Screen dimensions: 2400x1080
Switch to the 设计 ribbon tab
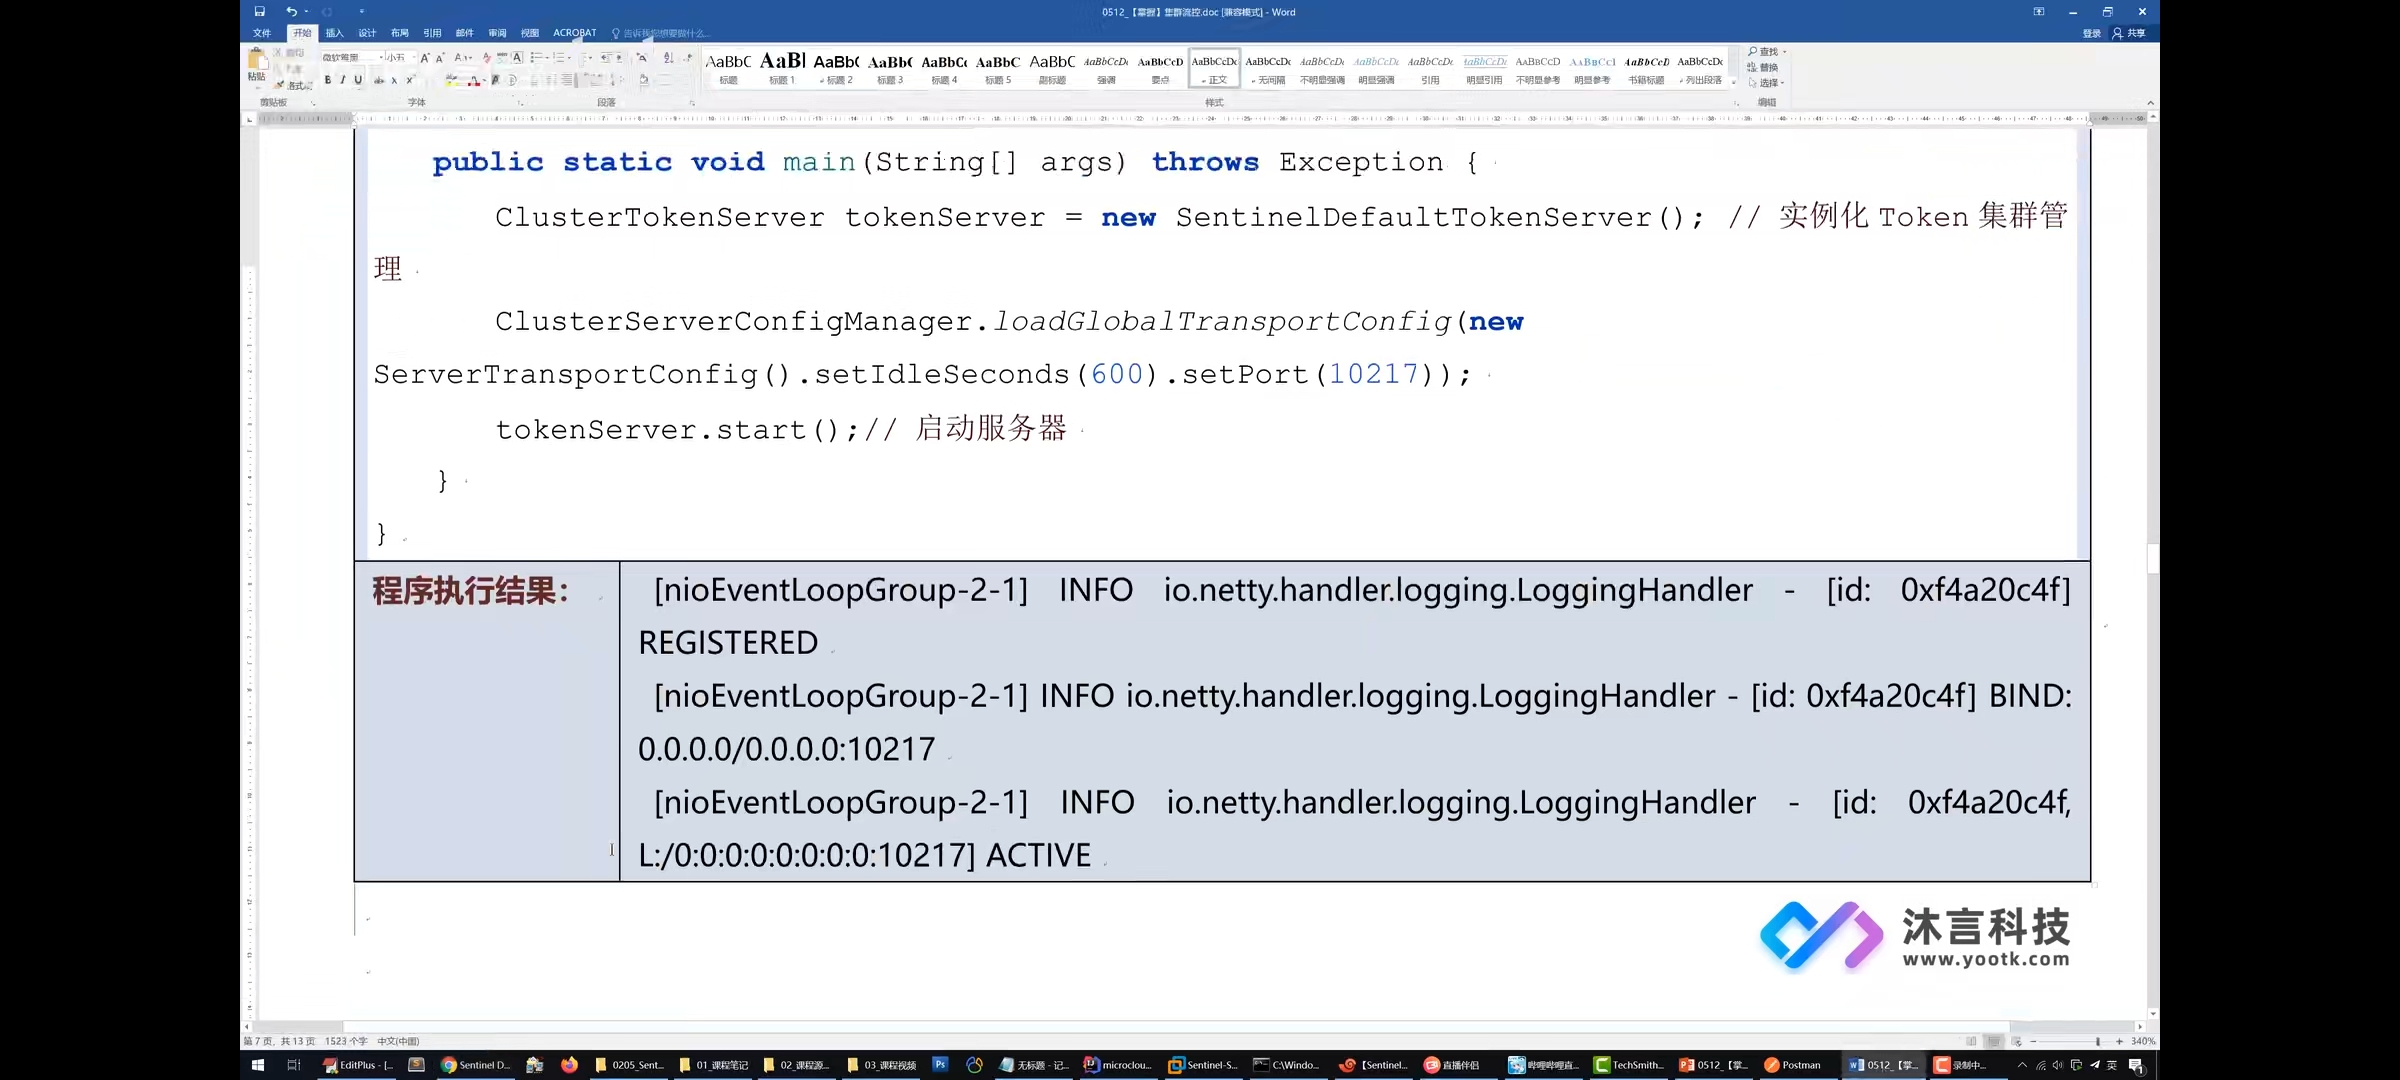[x=367, y=33]
